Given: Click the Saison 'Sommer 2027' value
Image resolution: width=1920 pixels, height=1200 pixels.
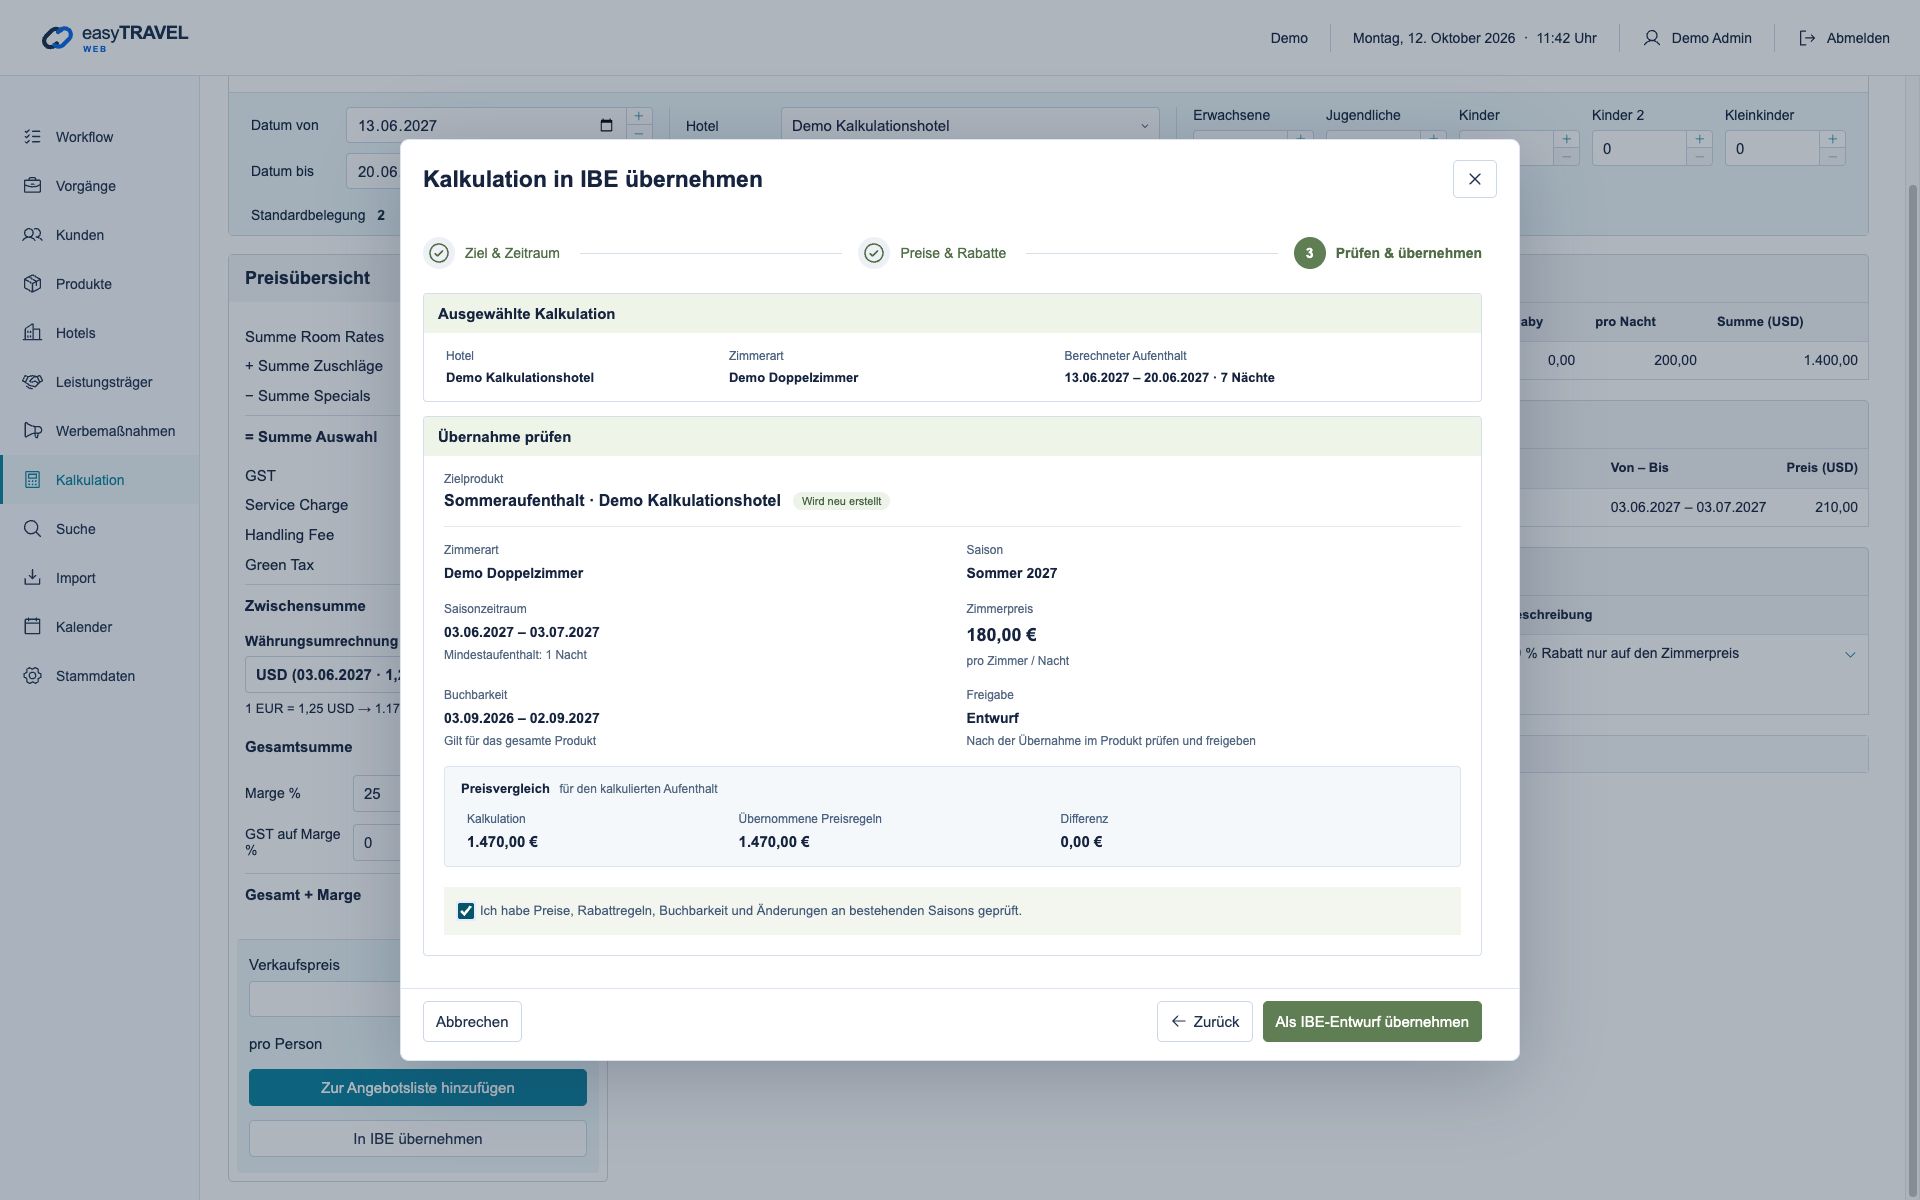Looking at the screenshot, I should point(1011,573).
